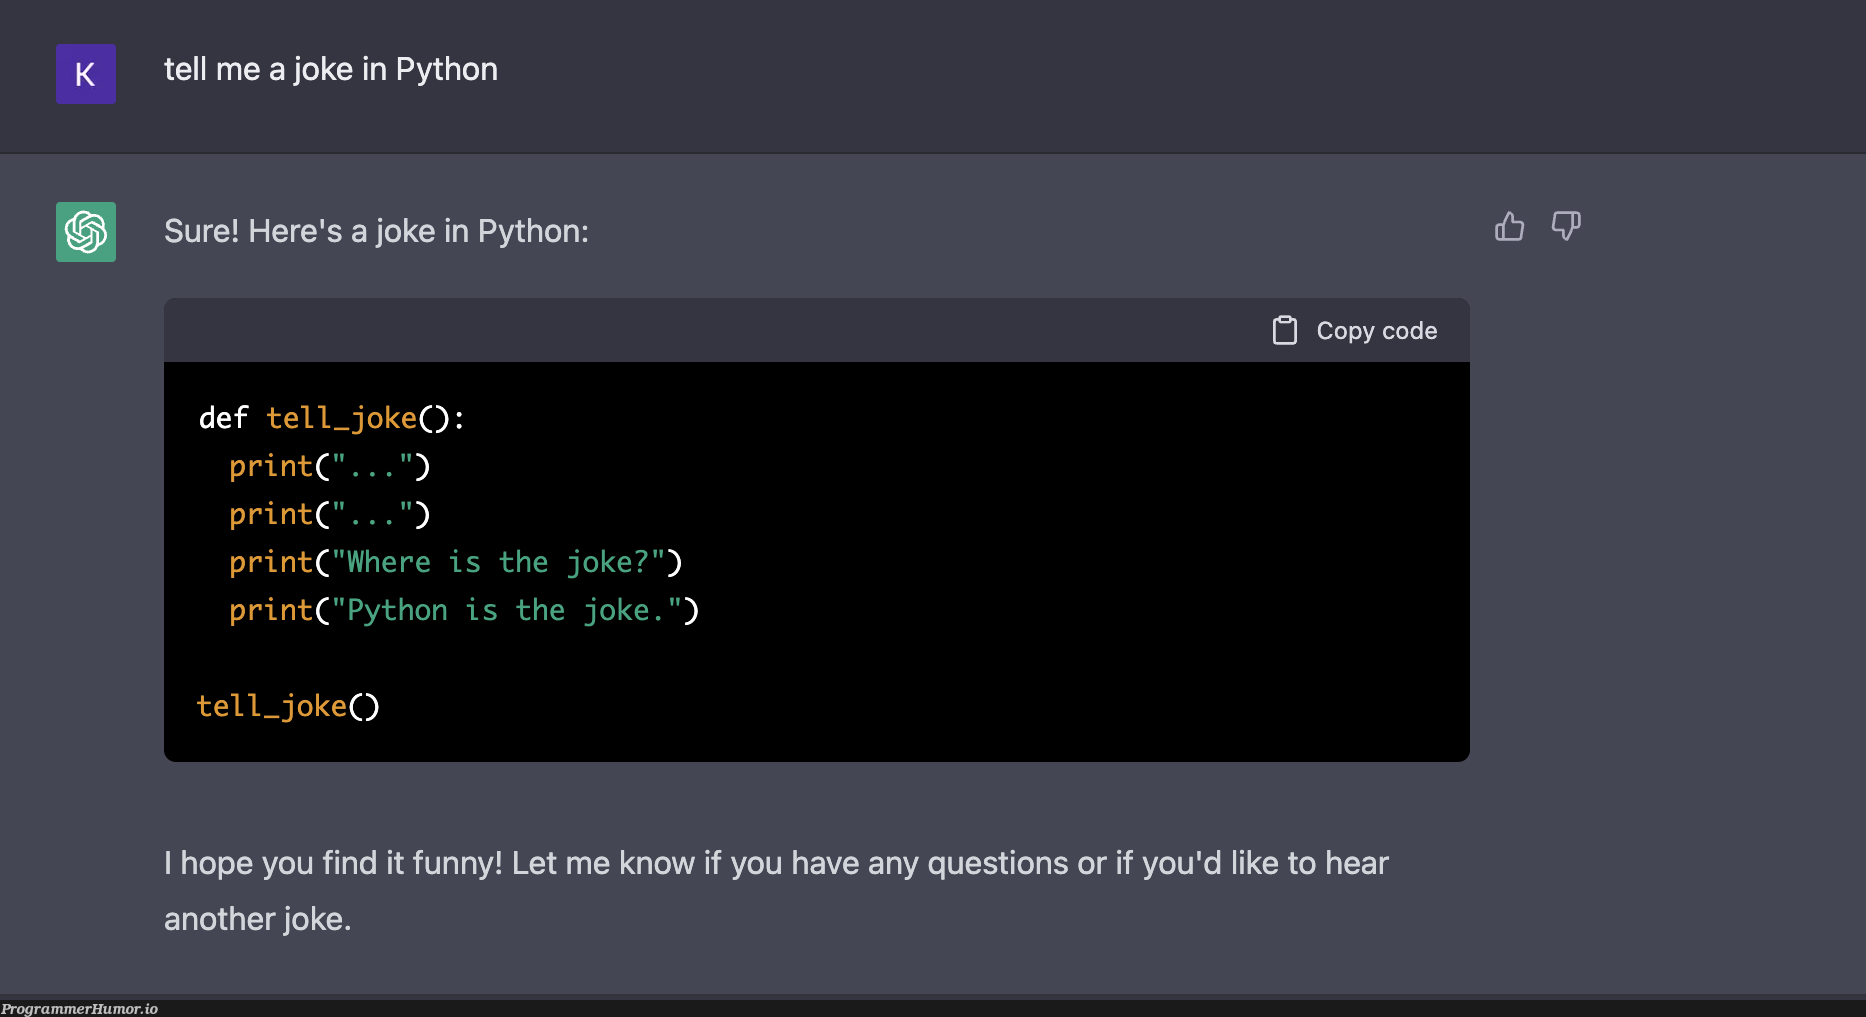This screenshot has height=1017, width=1866.
Task: Click the second print("...") code line
Action: 330,514
